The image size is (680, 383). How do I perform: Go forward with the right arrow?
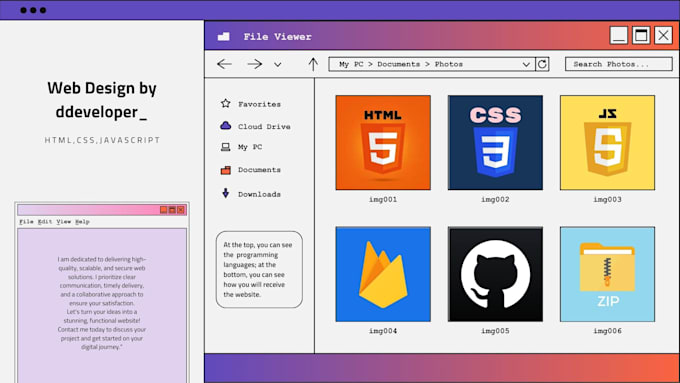pos(255,64)
